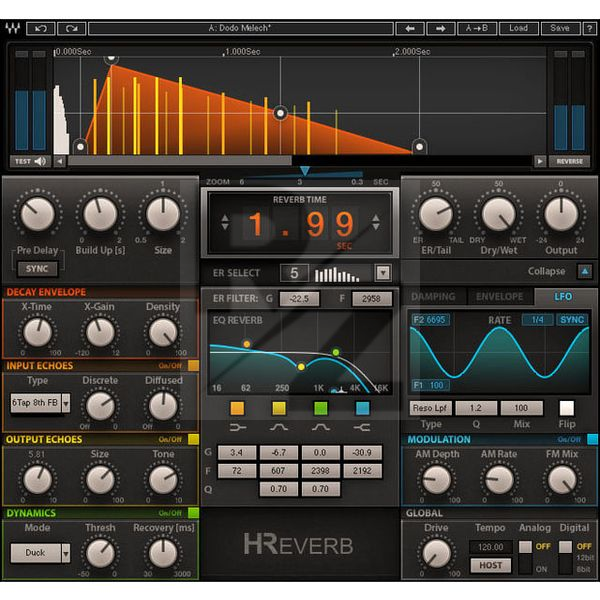
Task: Click the zoom slider triangle marker
Action: click(x=305, y=171)
